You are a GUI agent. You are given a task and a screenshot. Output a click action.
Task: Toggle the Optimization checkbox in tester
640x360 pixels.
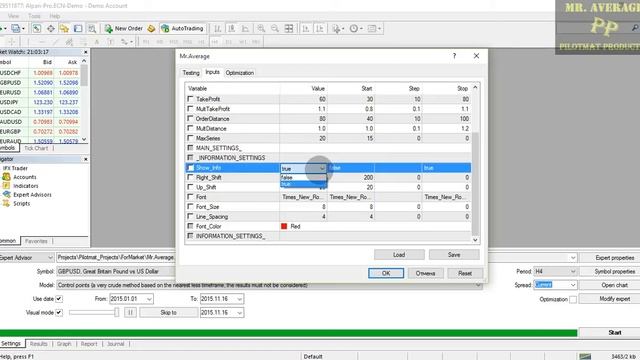pos(573,299)
